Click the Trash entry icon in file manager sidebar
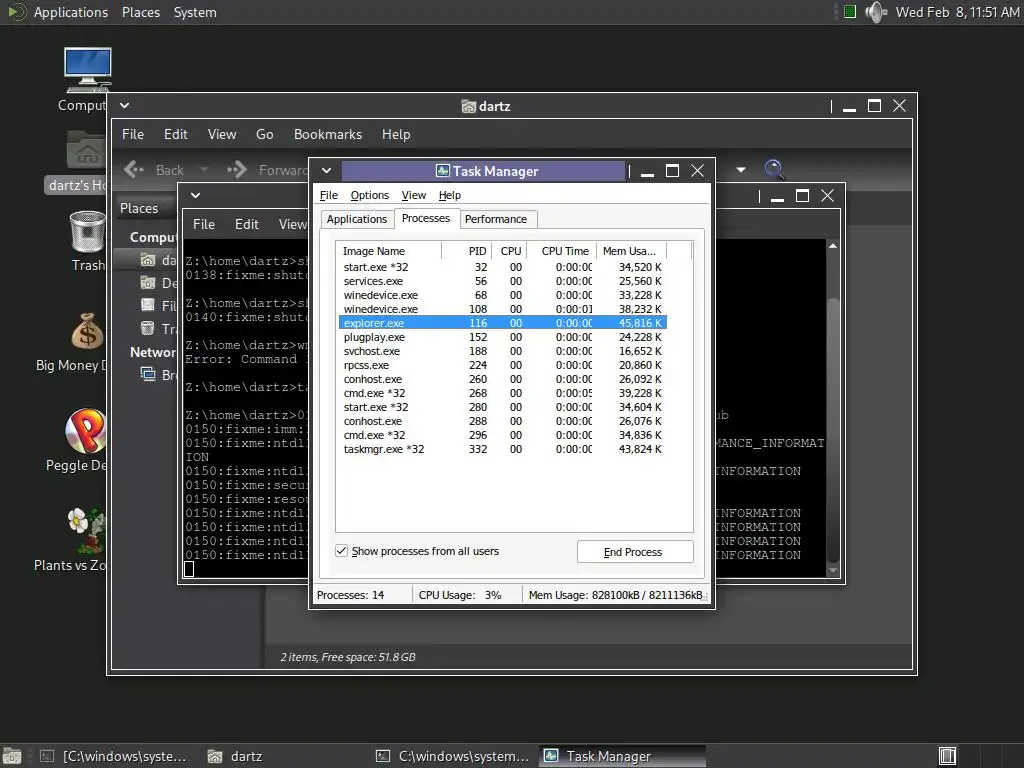 [x=148, y=328]
